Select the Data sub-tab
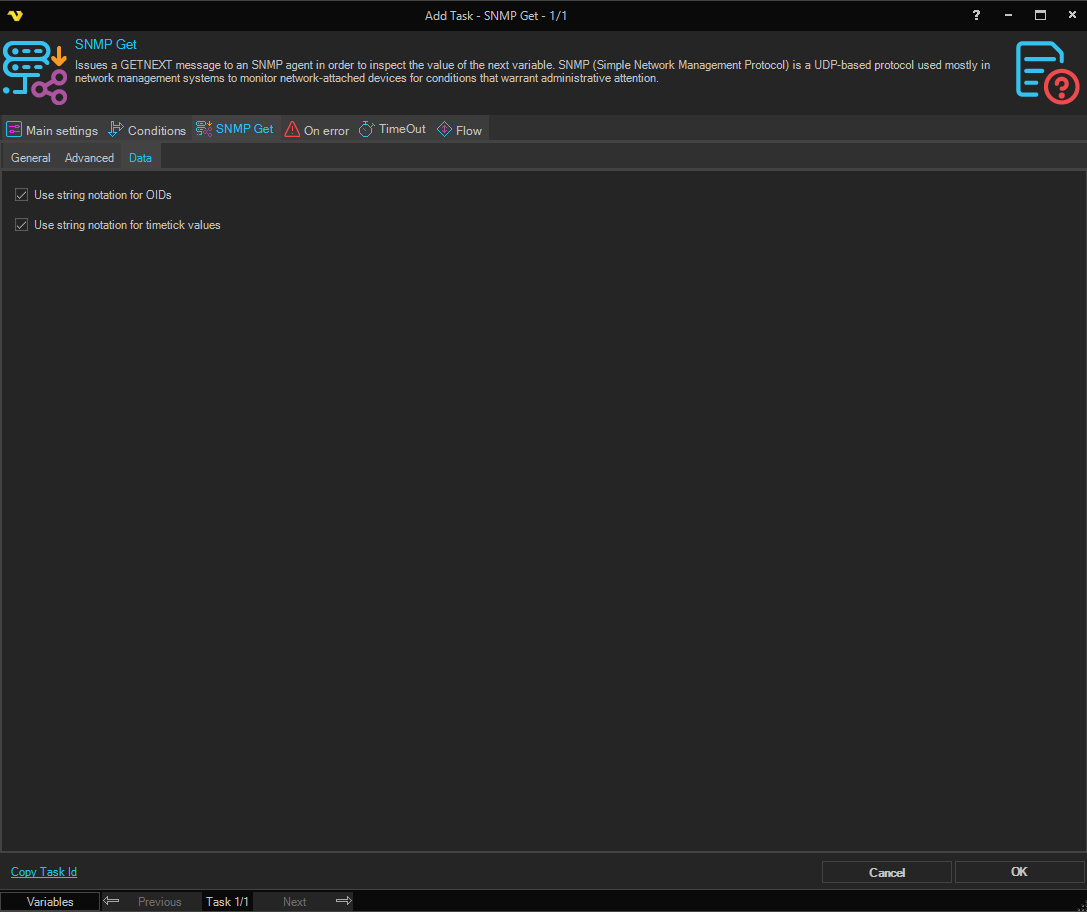This screenshot has width=1087, height=912. [x=140, y=158]
